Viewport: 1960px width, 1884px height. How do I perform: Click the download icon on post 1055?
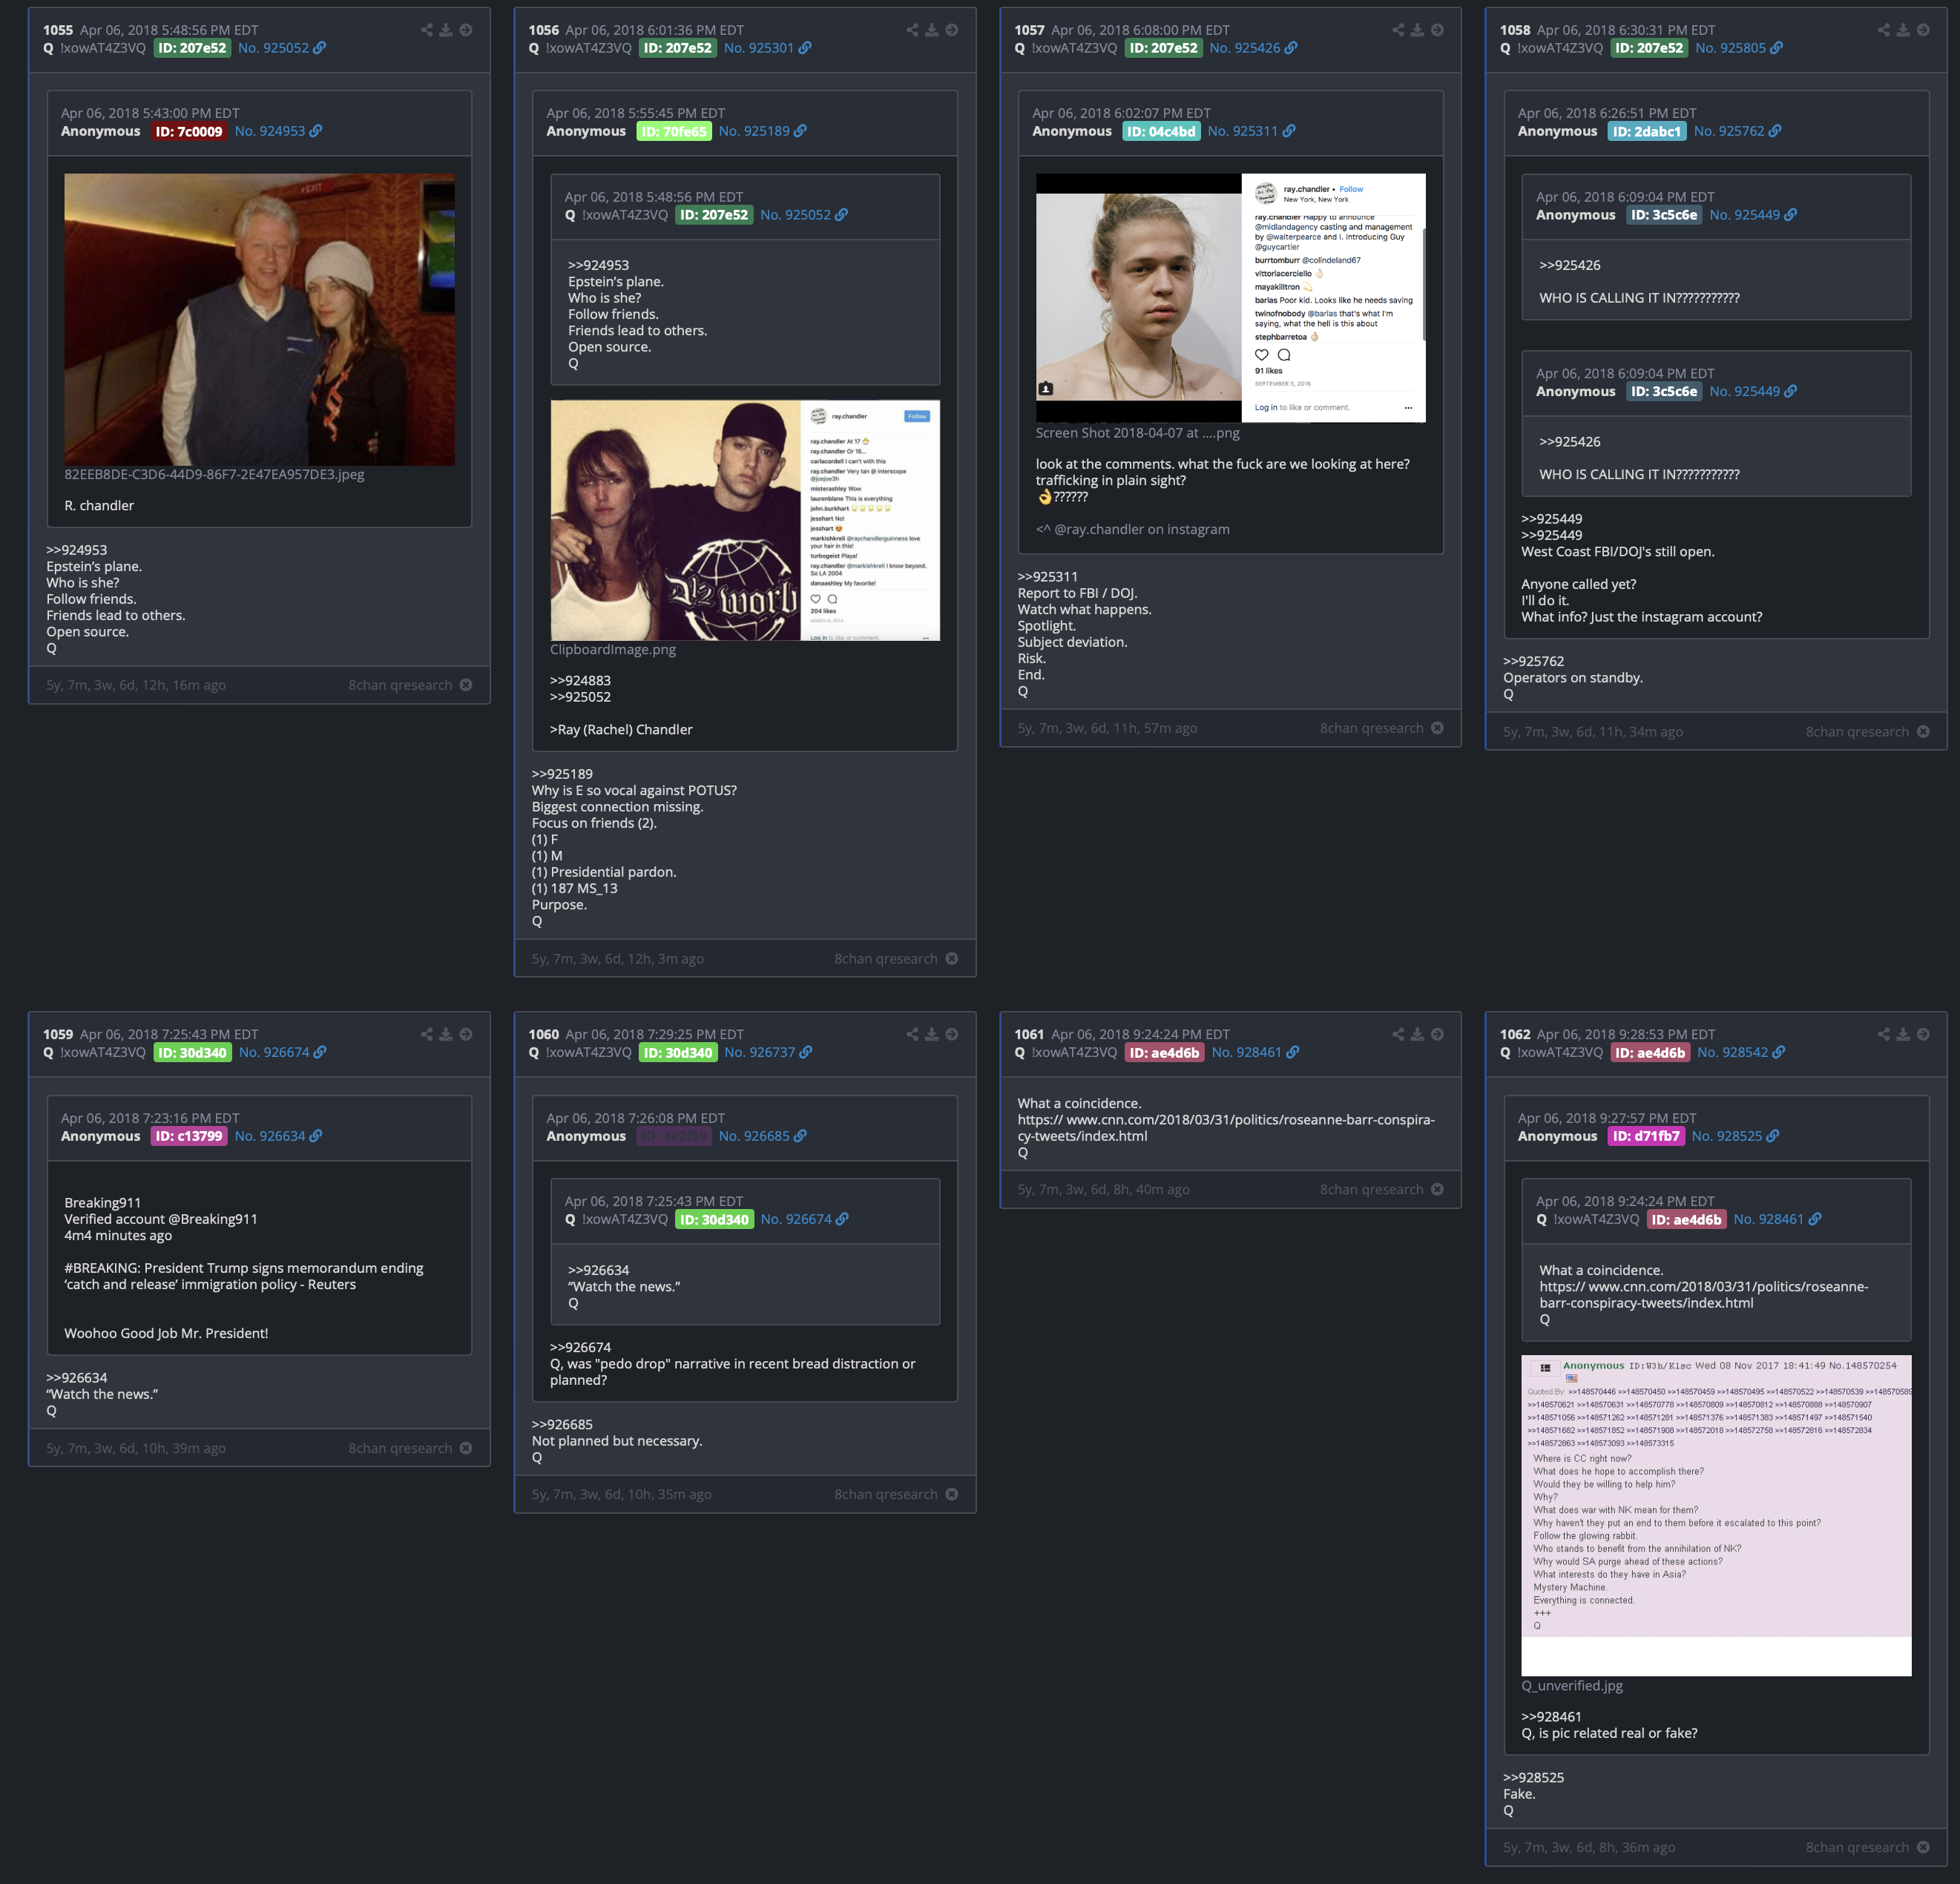coord(446,30)
